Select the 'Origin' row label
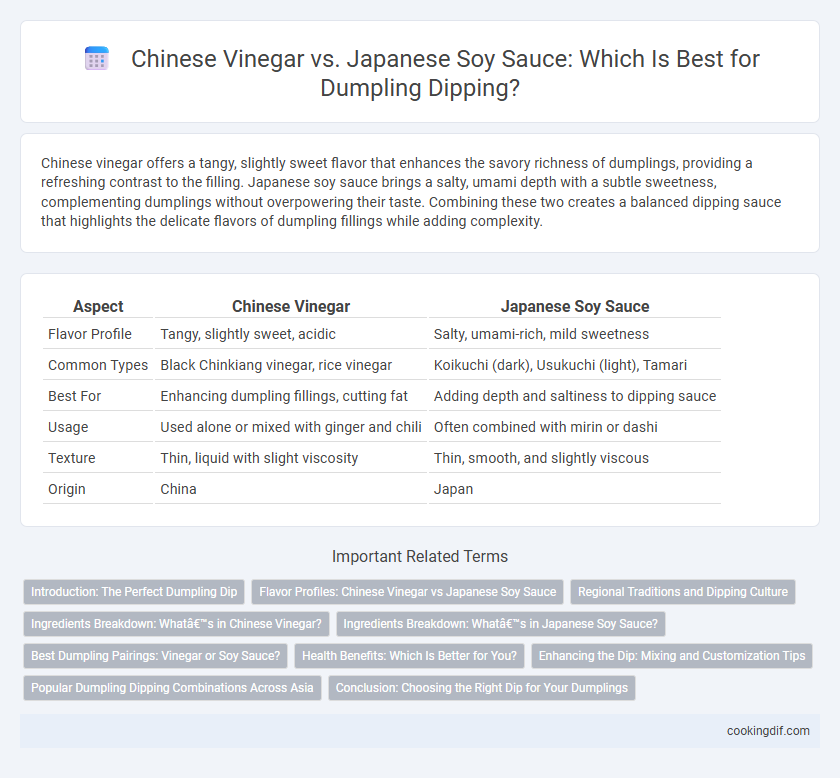Screen dimensions: 840x778 tap(66, 489)
